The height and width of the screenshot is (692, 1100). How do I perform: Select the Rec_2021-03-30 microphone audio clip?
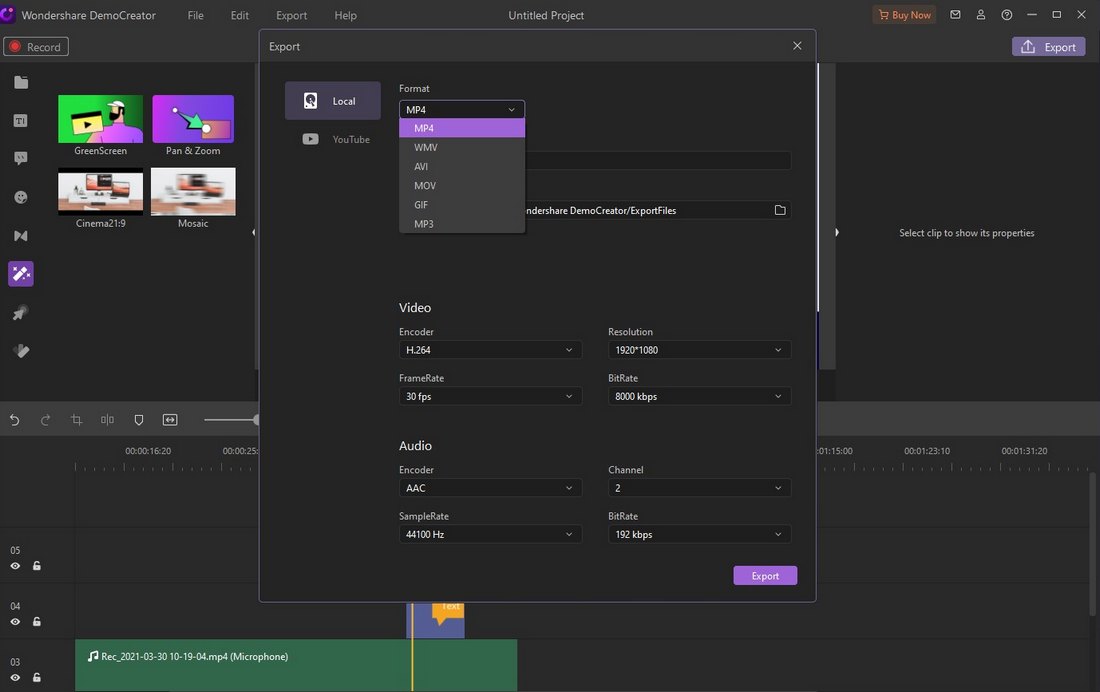tap(296, 665)
